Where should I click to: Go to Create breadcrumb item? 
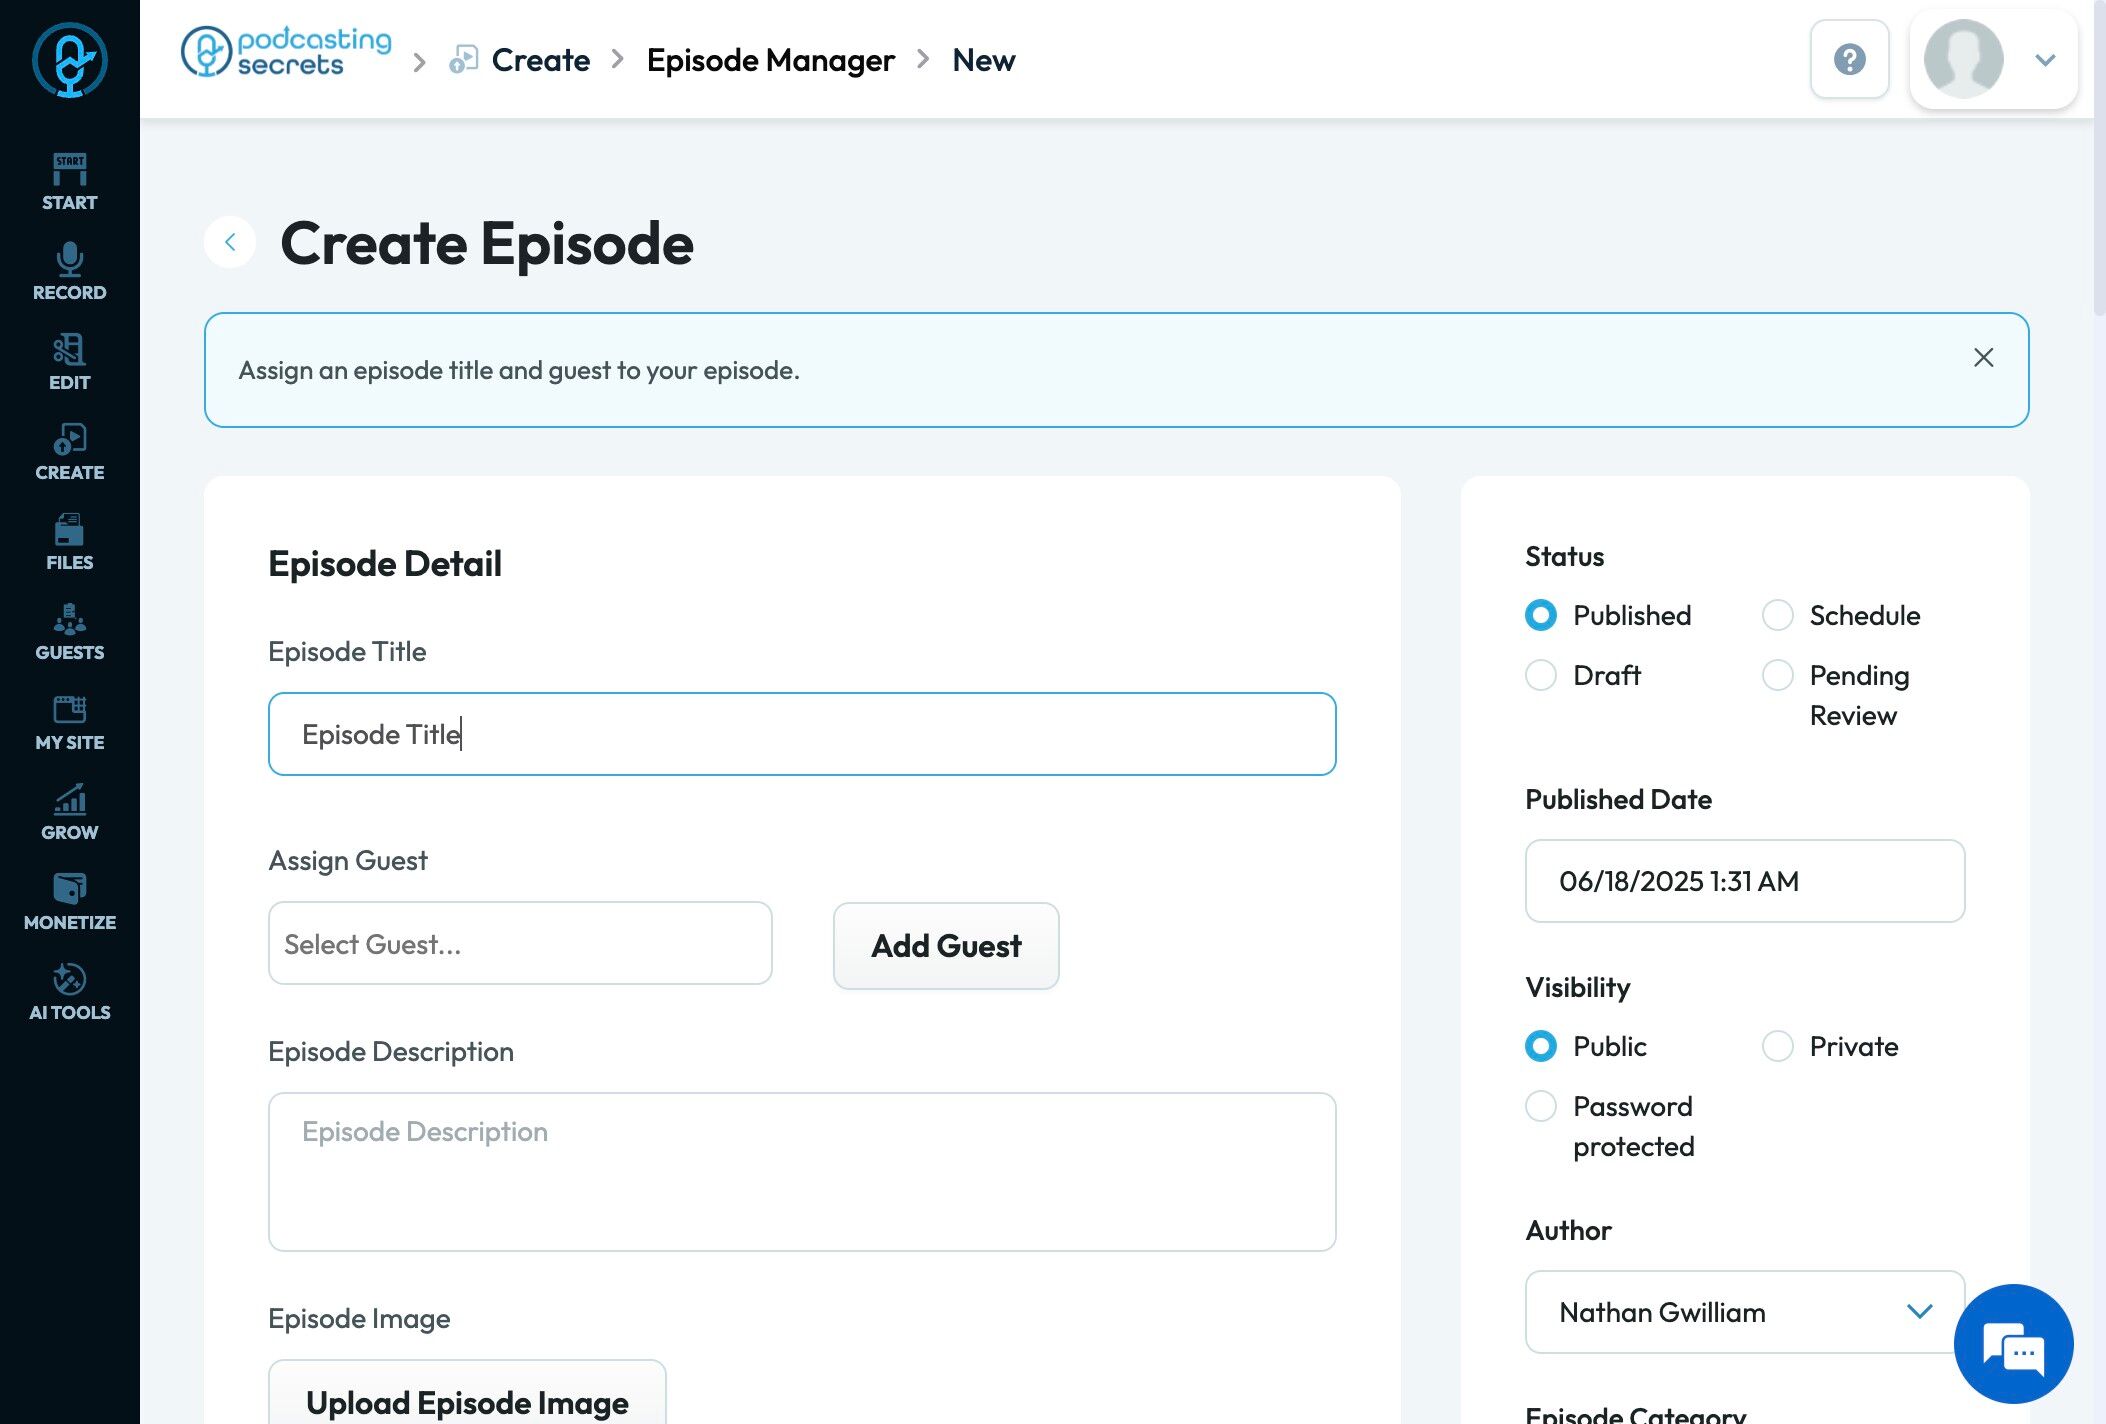pos(540,60)
